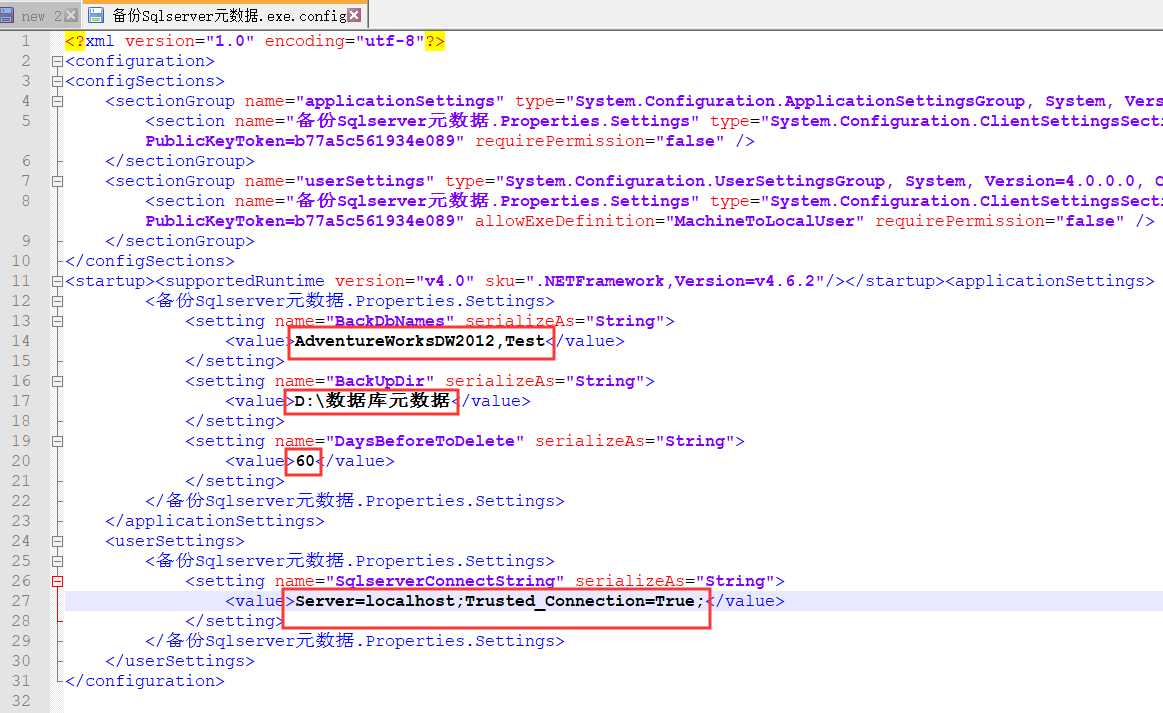Click the save-state icon on the config tab
Screen dimensions: 1163x713
[96, 15]
